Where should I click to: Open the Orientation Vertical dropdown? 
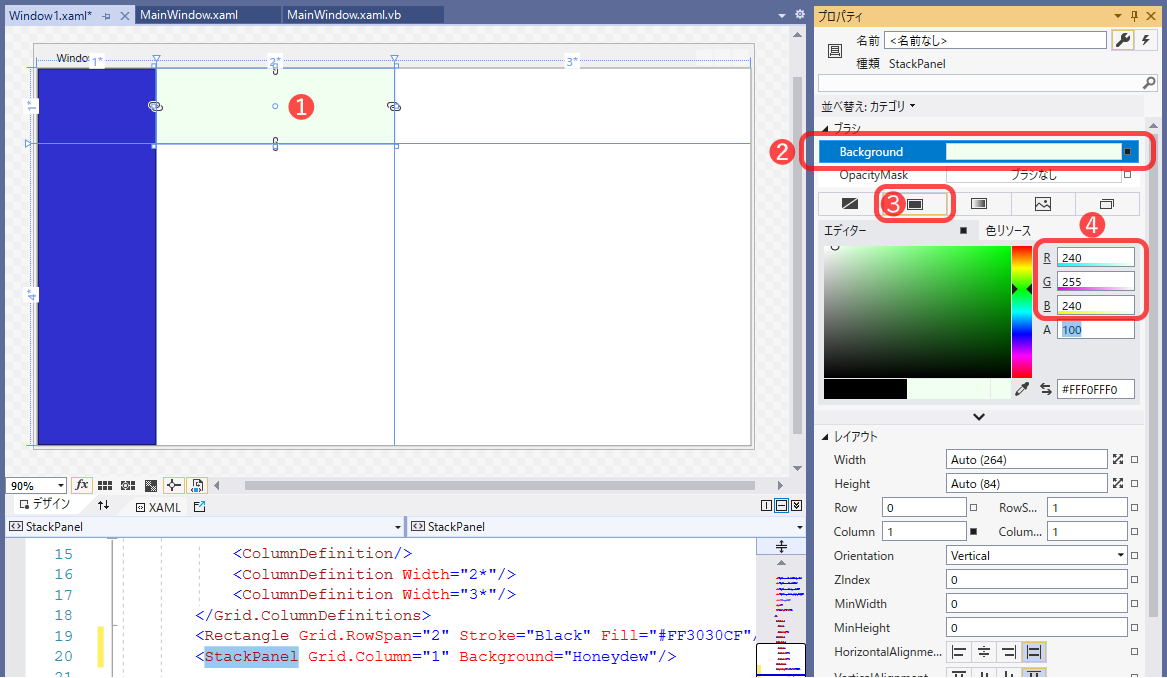(1120, 555)
